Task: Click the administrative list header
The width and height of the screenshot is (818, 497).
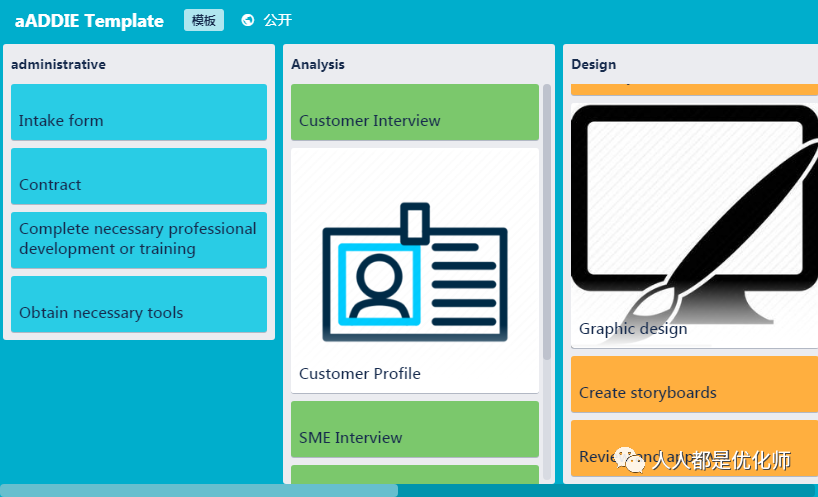Action: click(x=58, y=64)
